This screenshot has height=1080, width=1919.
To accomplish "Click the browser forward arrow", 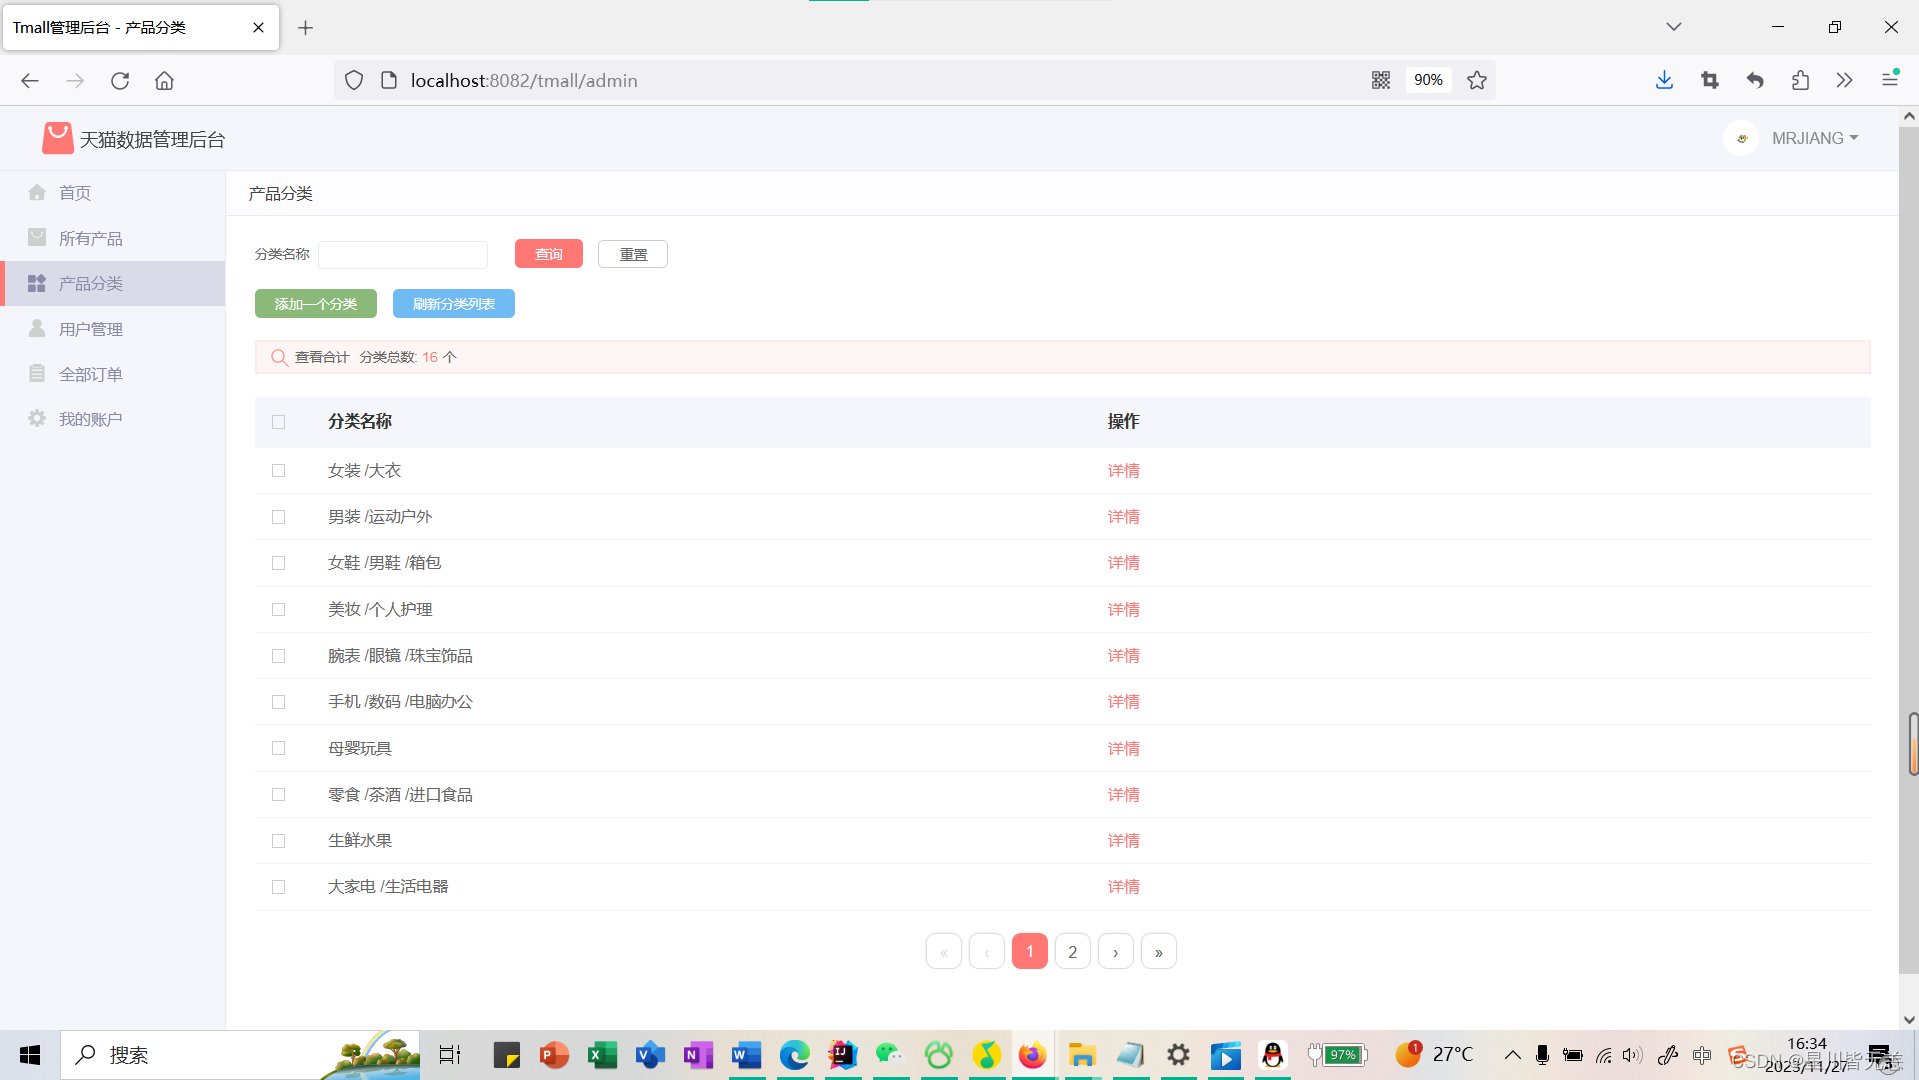I will [x=75, y=81].
